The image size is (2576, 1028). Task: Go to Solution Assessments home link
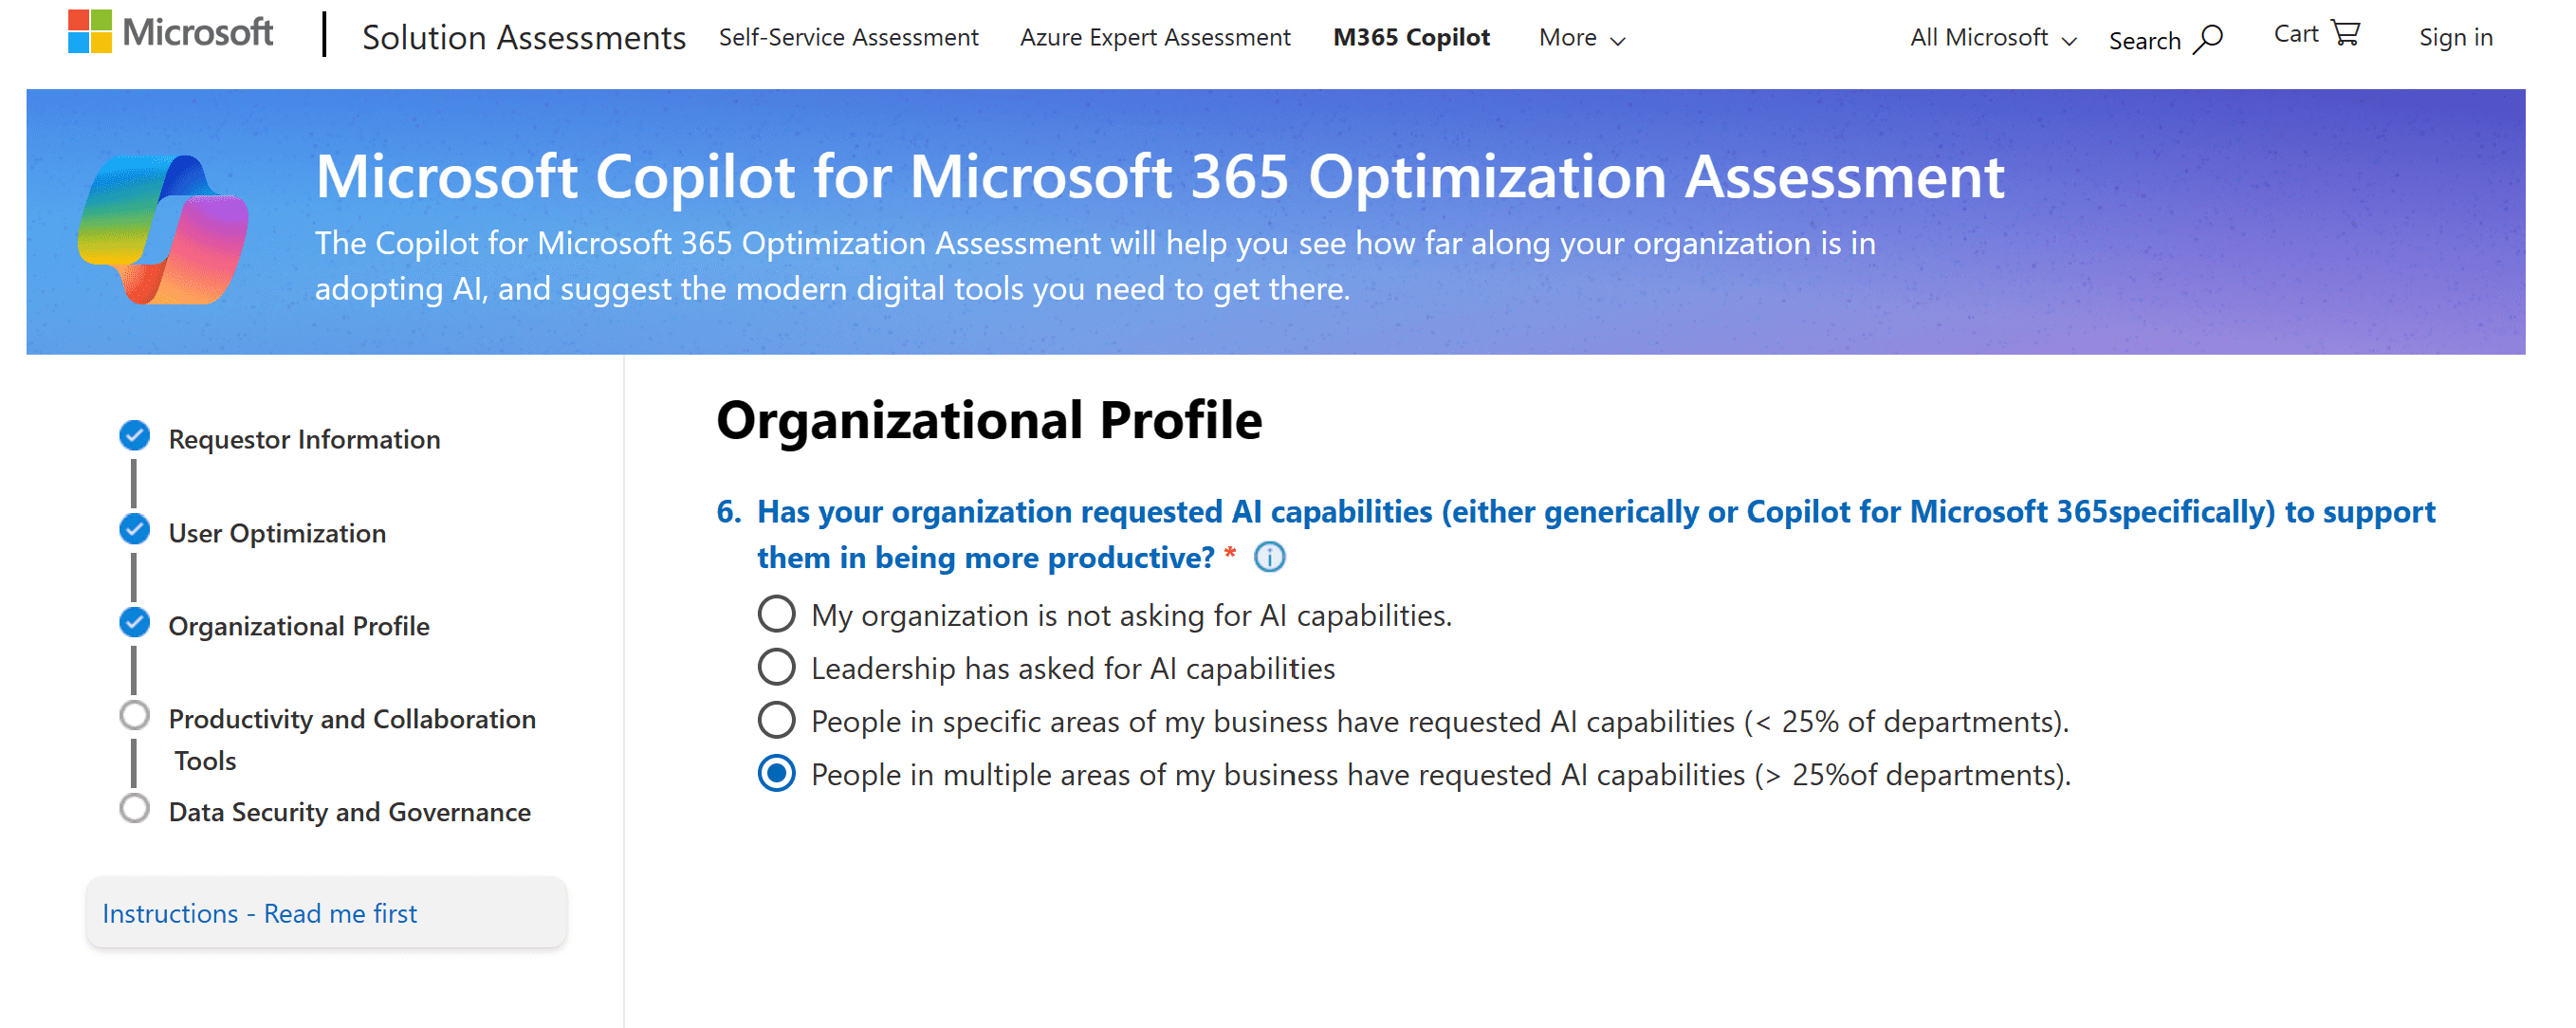click(x=523, y=38)
